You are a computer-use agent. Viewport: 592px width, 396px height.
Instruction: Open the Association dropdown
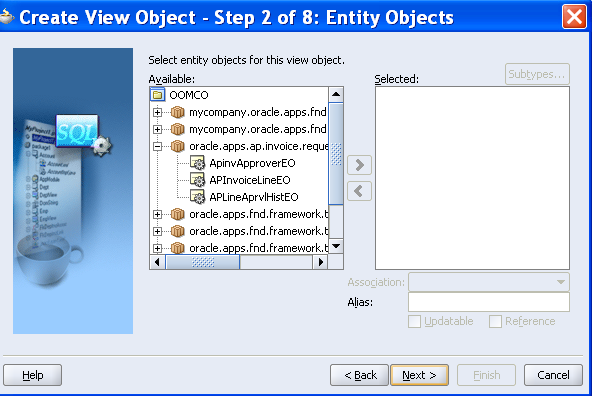(489, 282)
